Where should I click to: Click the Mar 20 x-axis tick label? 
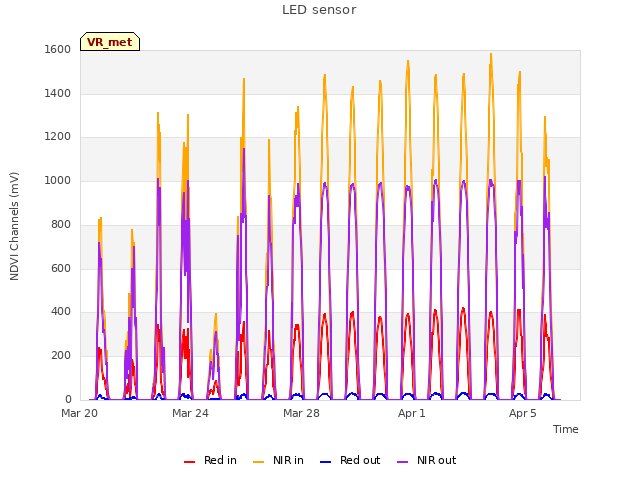(80, 413)
